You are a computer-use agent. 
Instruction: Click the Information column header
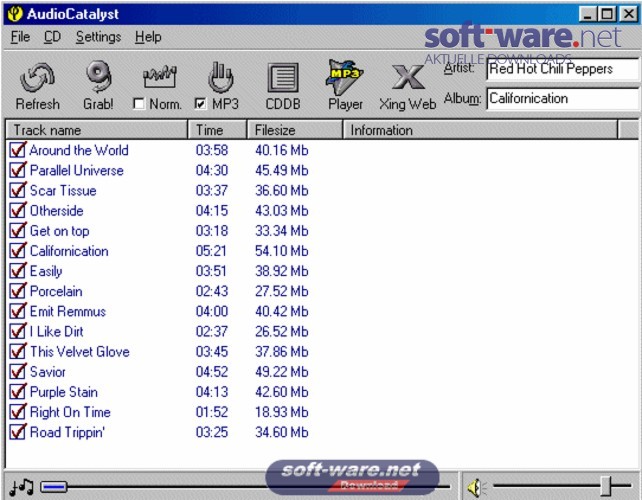tap(480, 130)
